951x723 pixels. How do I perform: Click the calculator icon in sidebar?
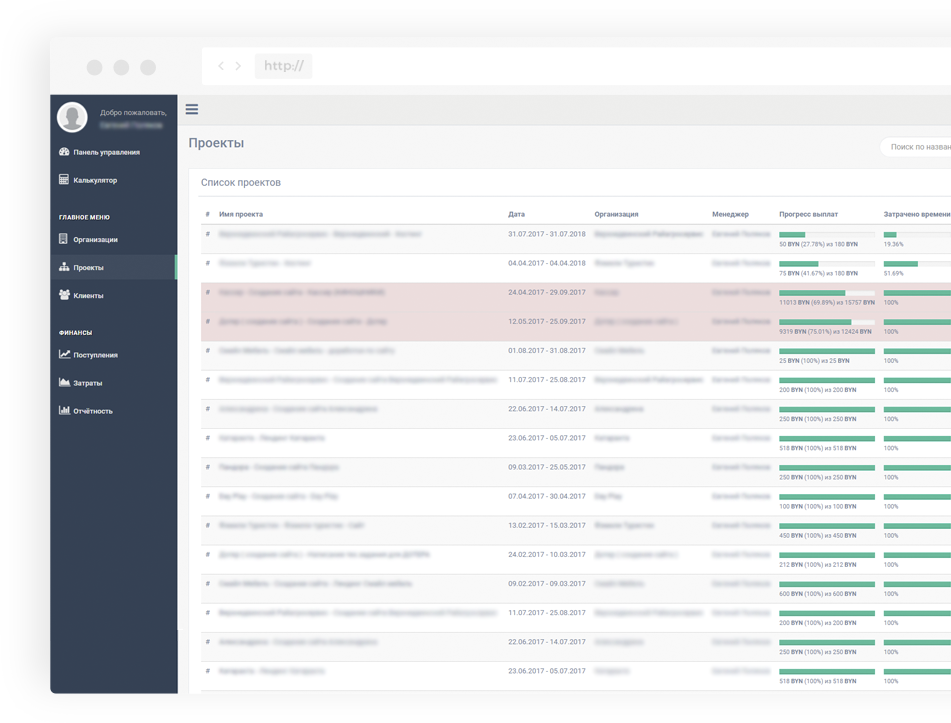[64, 180]
